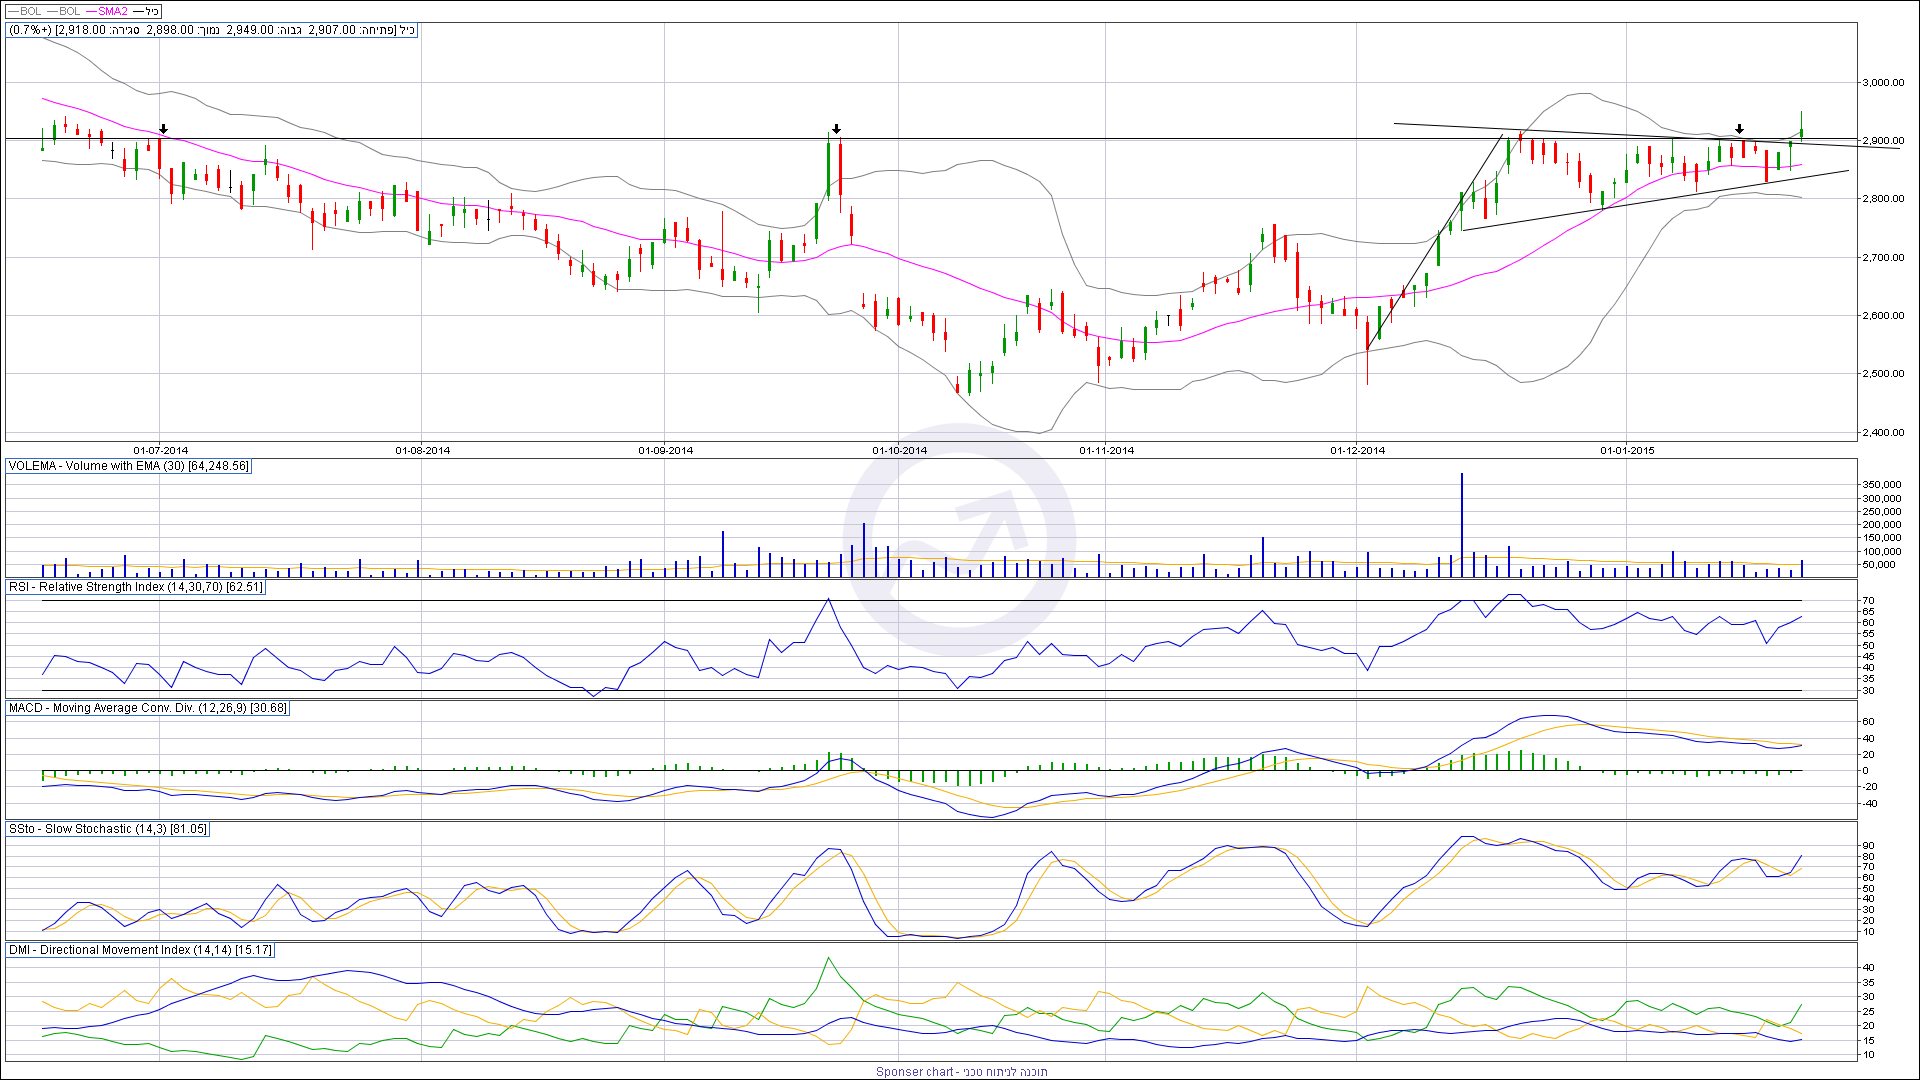Click the SMA2 legend entry
This screenshot has height=1080, width=1920.
point(112,12)
